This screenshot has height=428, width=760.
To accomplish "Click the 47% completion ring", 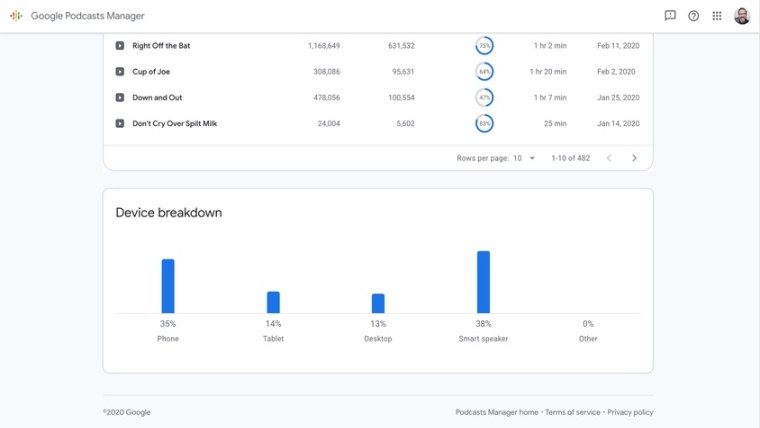I will pos(484,97).
